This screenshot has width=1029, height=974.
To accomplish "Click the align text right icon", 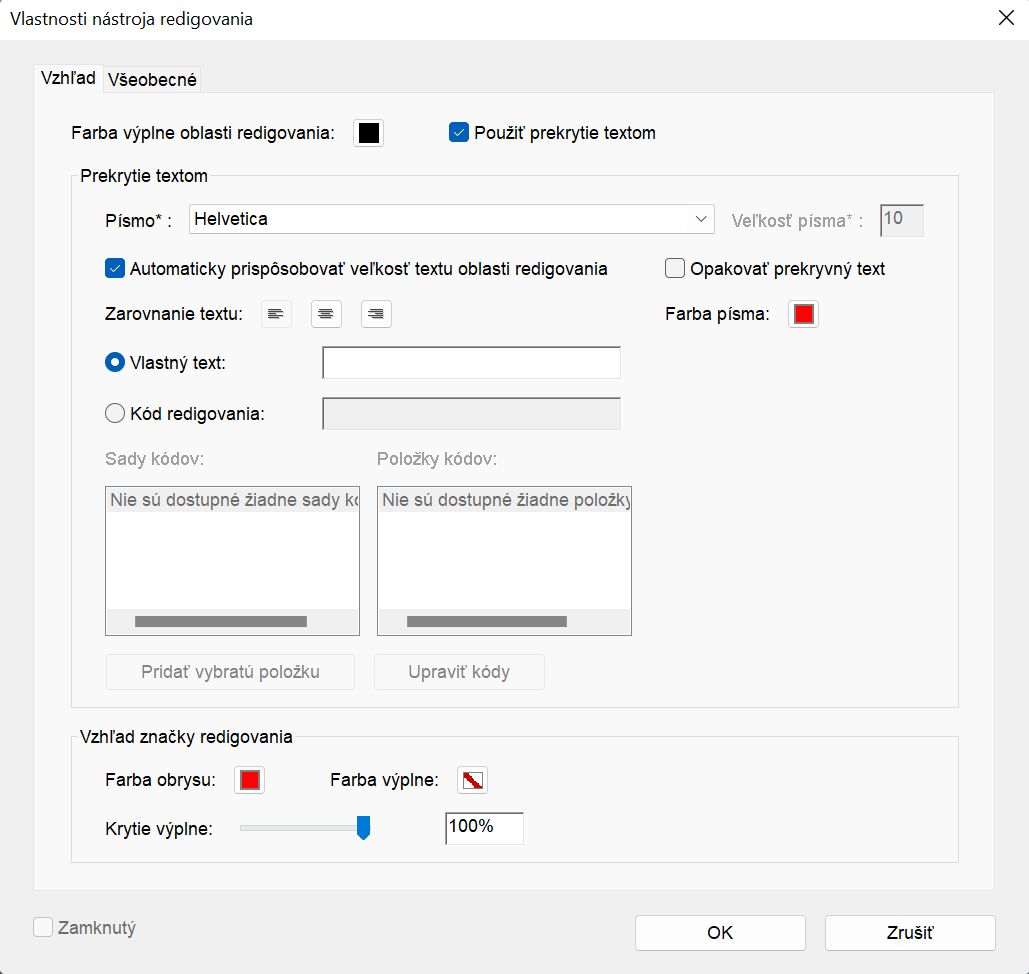I will tap(376, 315).
